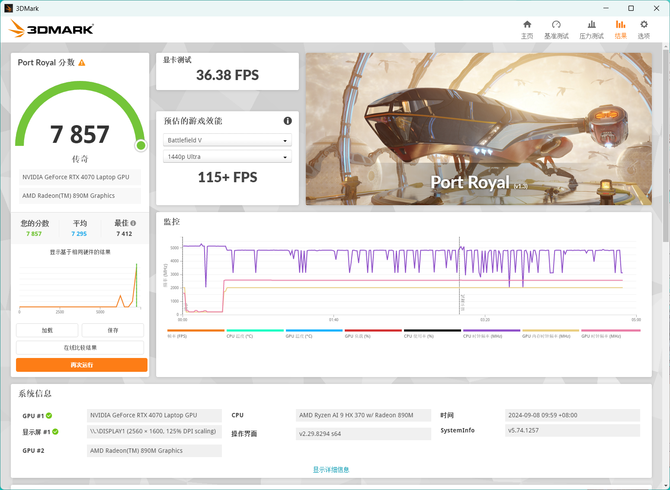Go to the 主页 home tab

pyautogui.click(x=527, y=29)
